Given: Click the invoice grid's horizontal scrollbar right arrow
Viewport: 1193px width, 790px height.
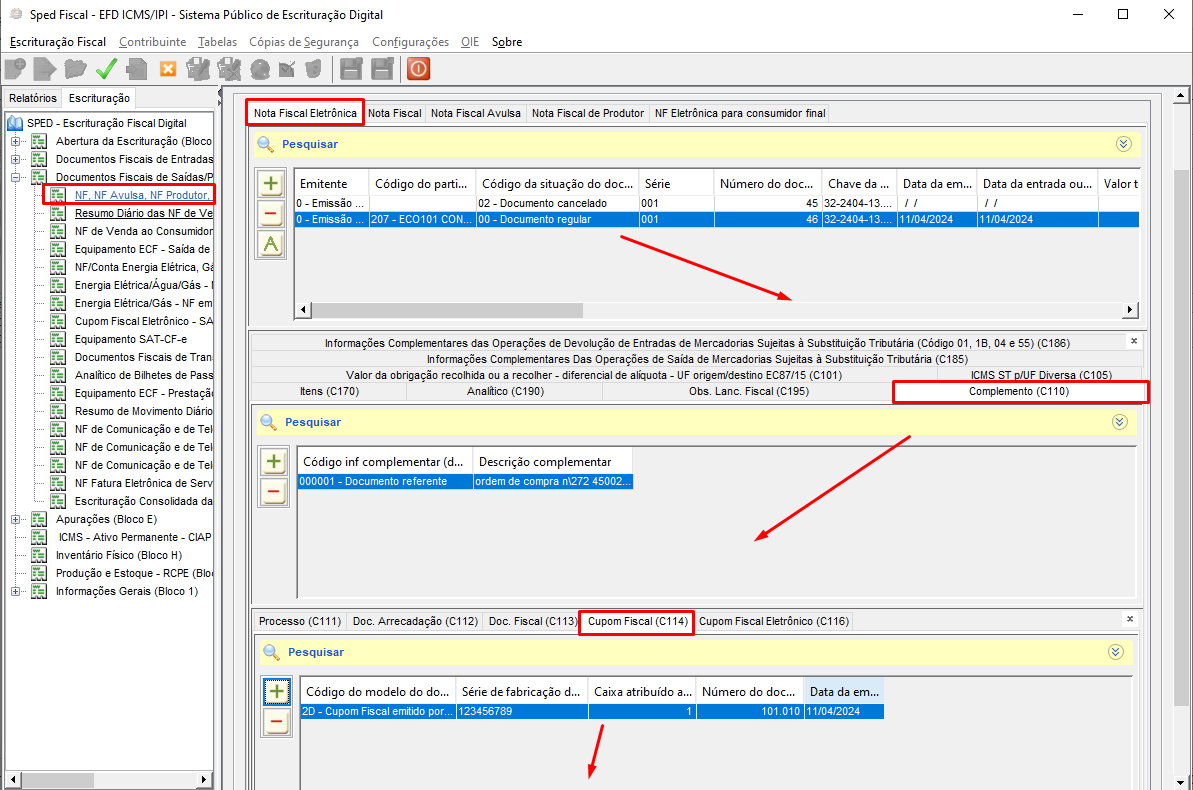Looking at the screenshot, I should (1130, 310).
